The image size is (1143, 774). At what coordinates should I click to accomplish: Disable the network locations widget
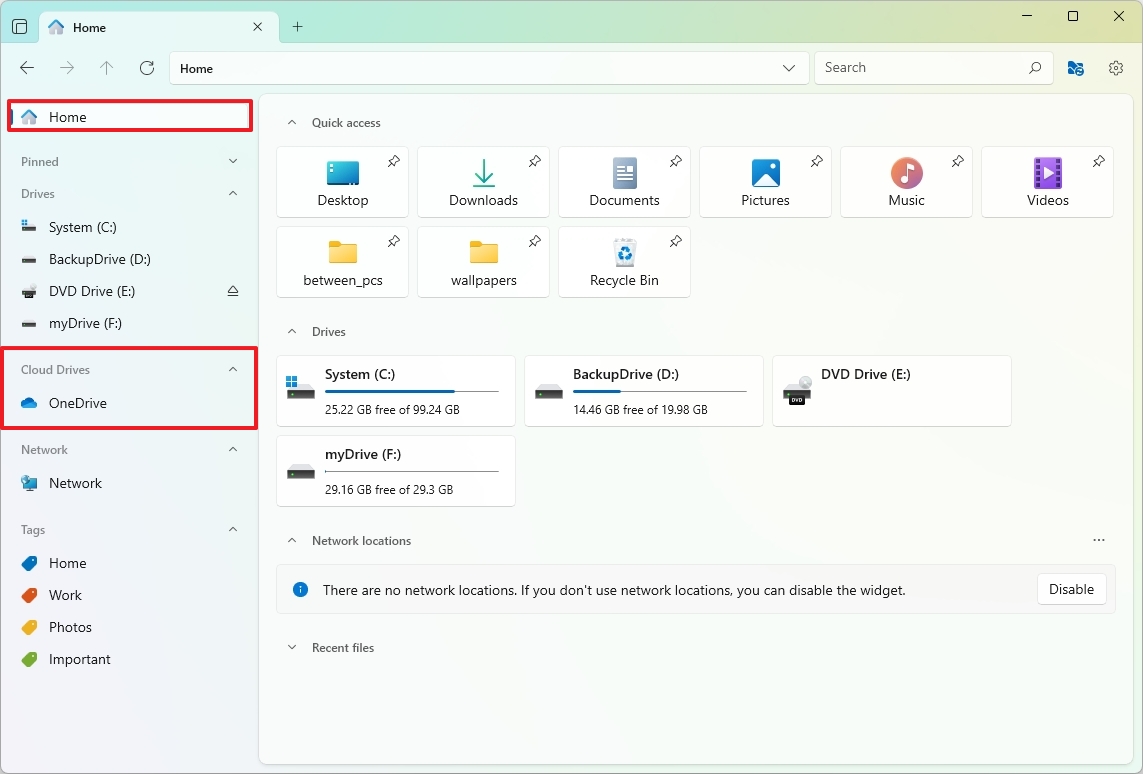(x=1071, y=589)
